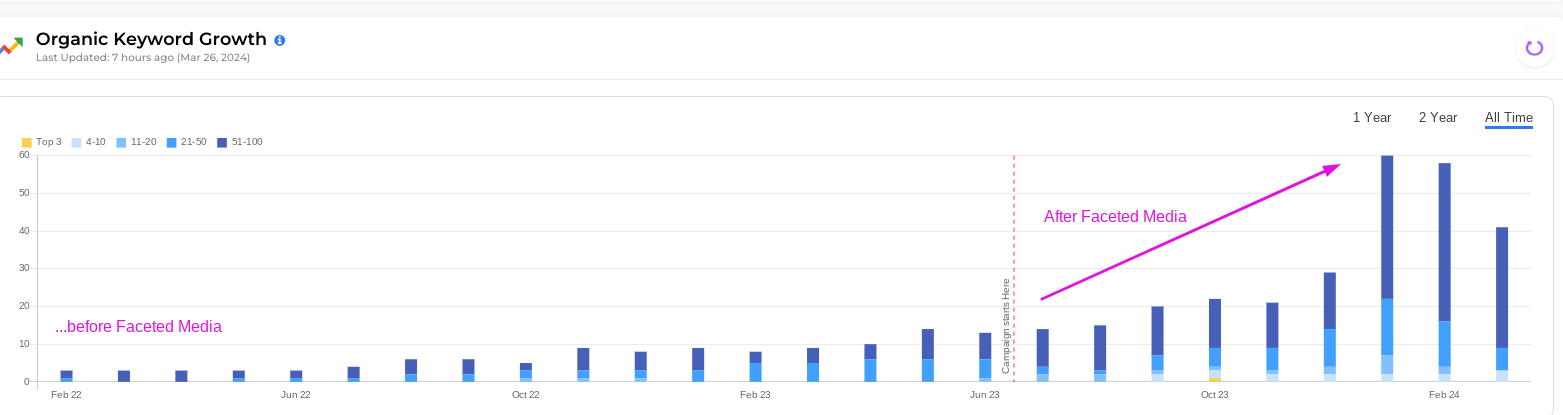Click the "...before Faceted Media" annotation text
This screenshot has height=415, width=1563.
tap(138, 326)
